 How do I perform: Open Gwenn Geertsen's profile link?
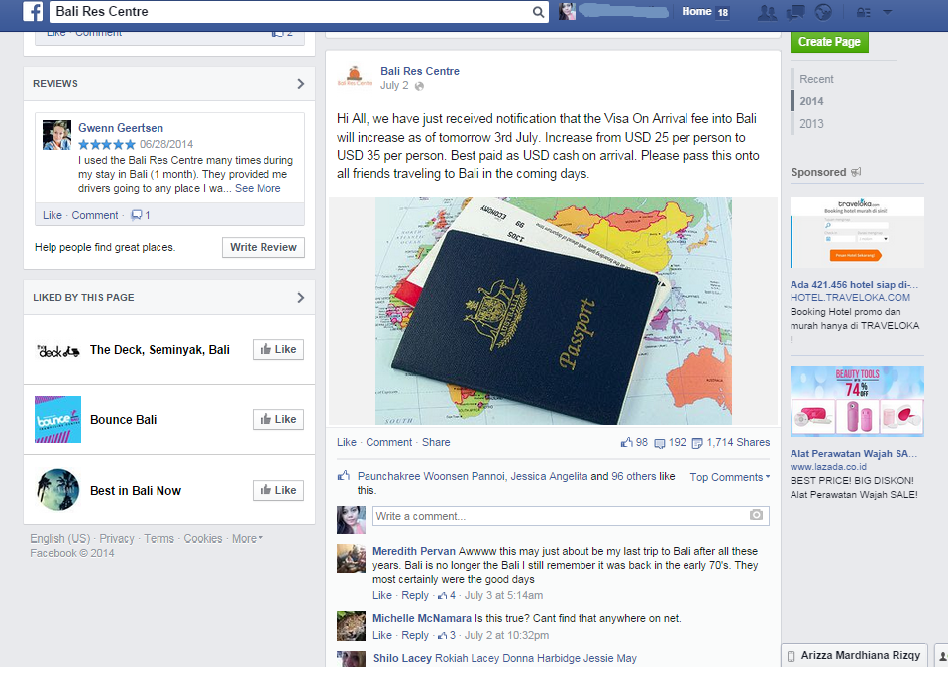point(120,128)
